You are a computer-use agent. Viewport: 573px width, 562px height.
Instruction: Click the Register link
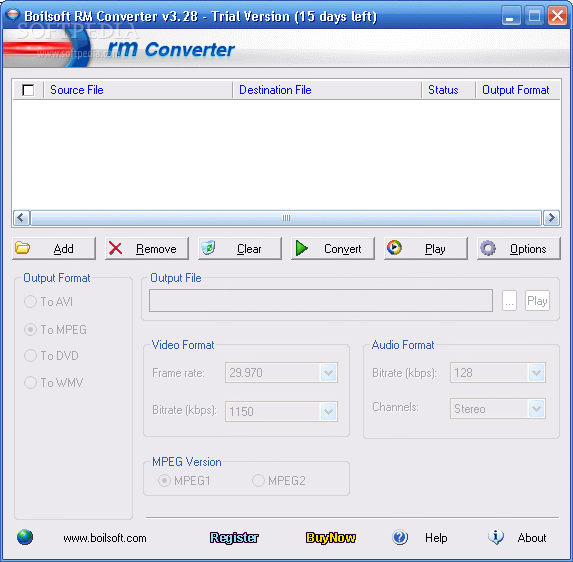[234, 538]
